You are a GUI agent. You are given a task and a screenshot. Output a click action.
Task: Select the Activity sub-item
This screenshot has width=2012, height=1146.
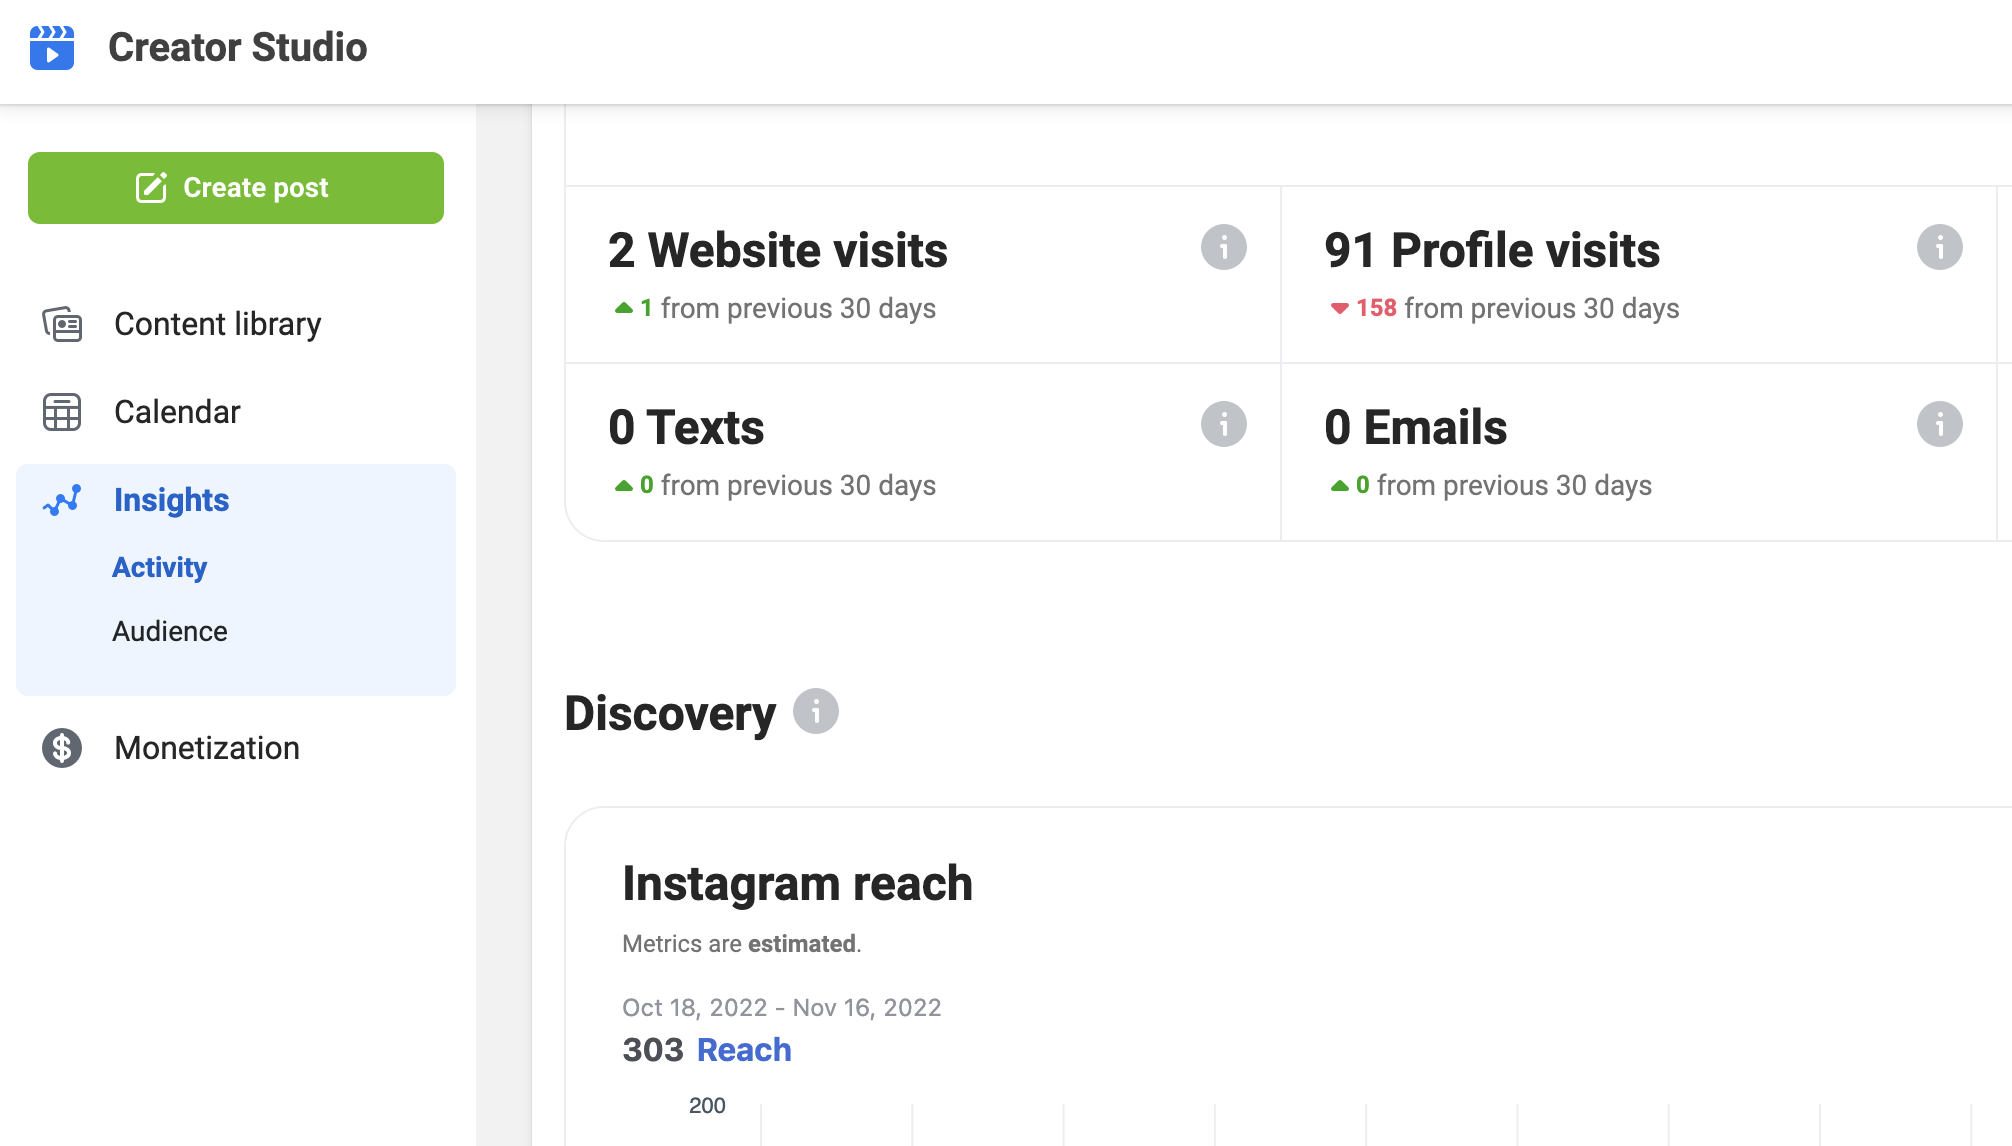pyautogui.click(x=159, y=567)
